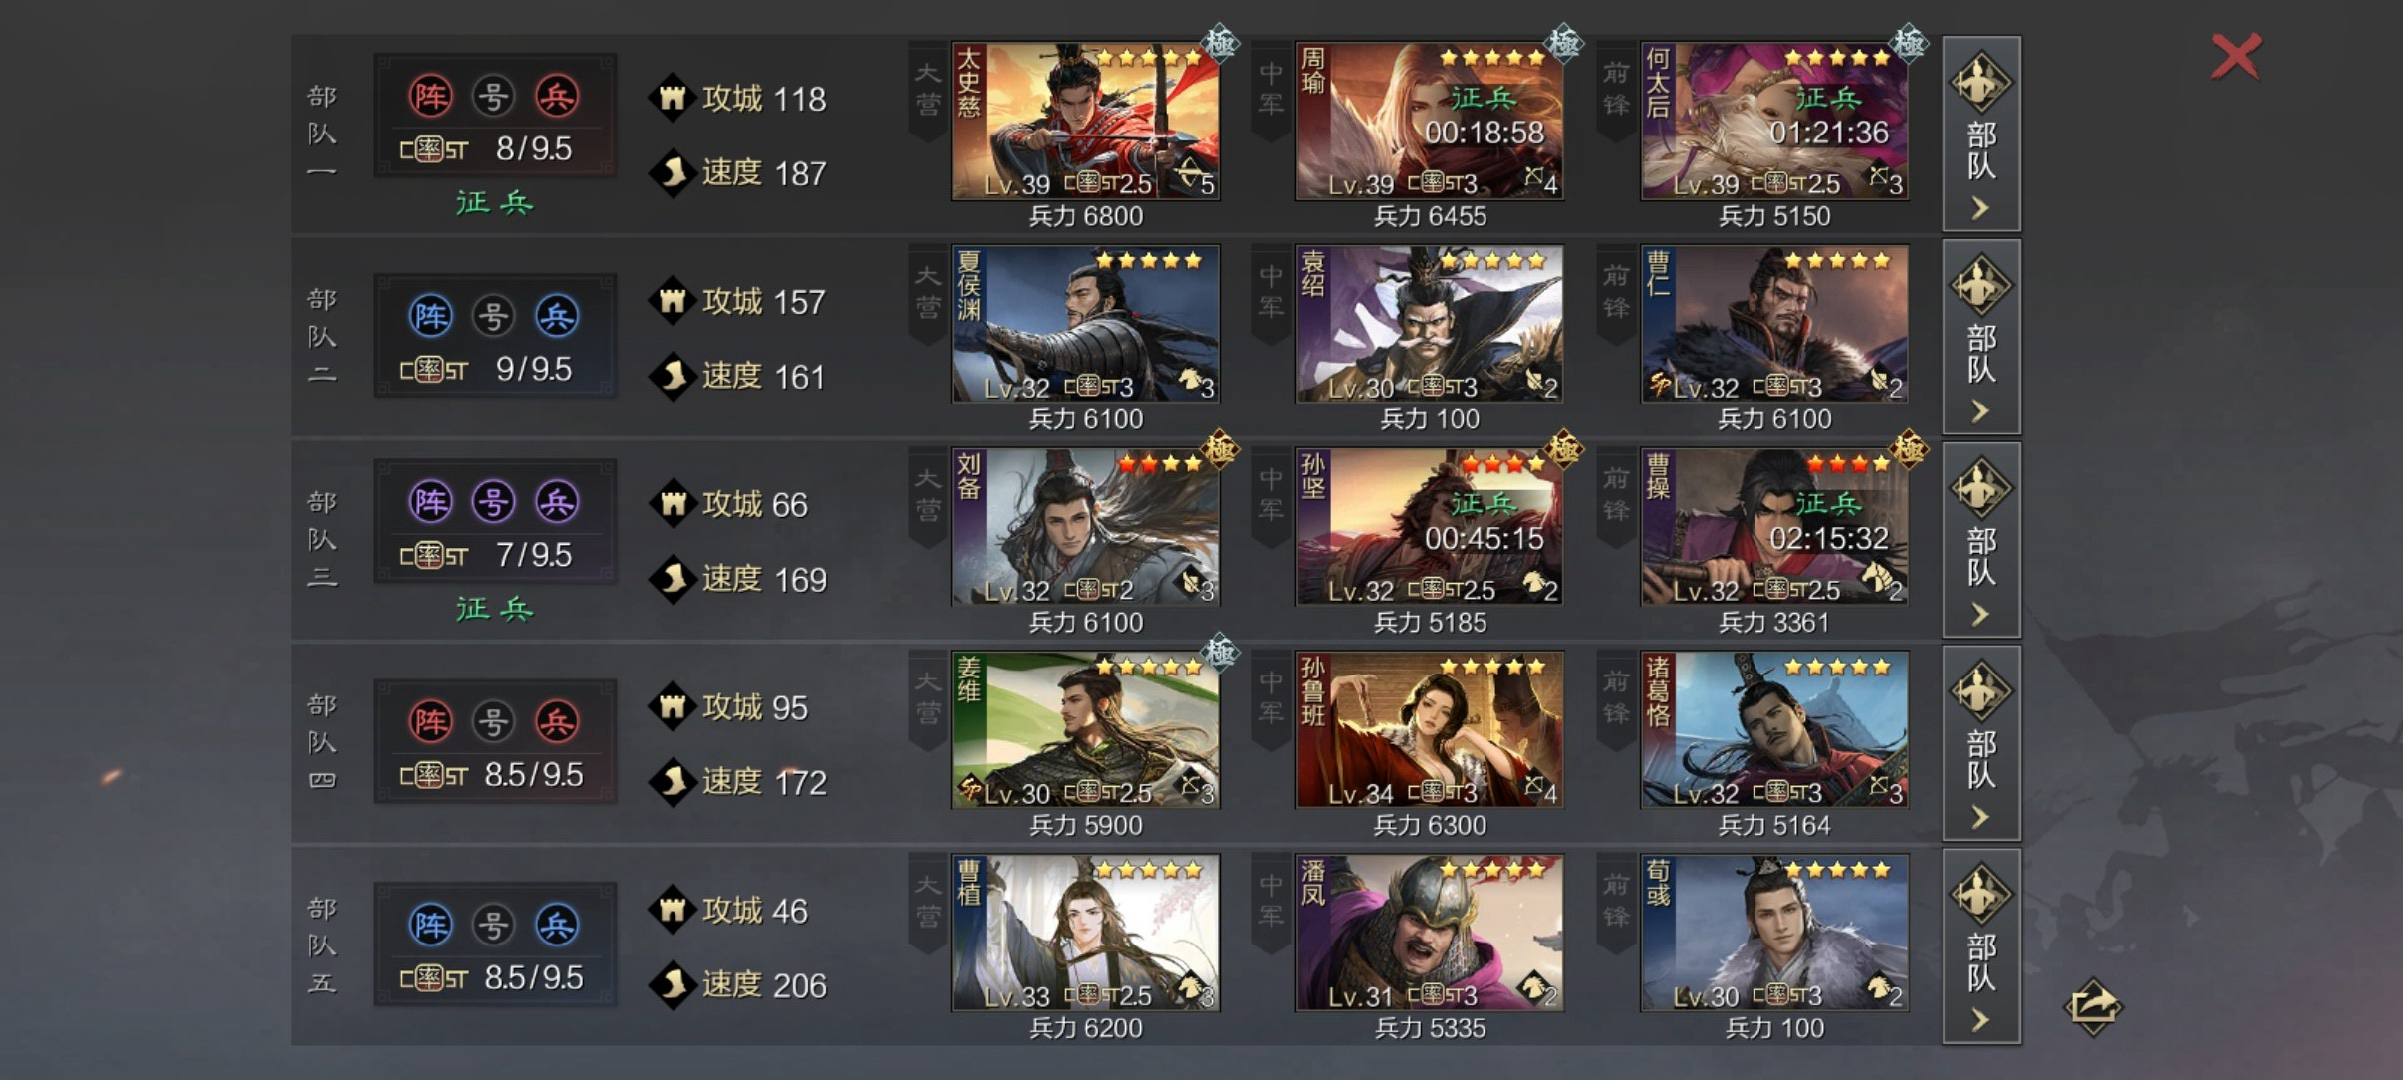The image size is (2403, 1080).
Task: Click the red 阵 icon in 部队一
Action: click(430, 97)
